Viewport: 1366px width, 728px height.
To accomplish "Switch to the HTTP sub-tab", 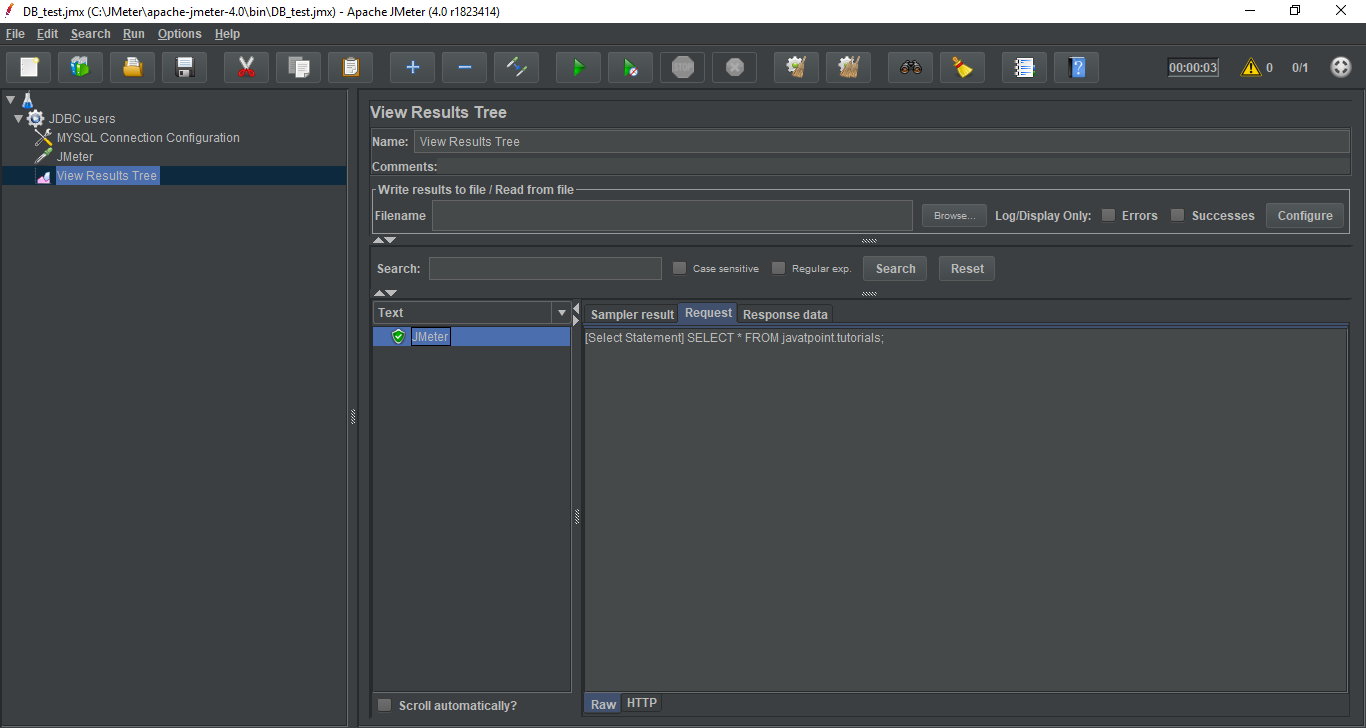I will [641, 703].
